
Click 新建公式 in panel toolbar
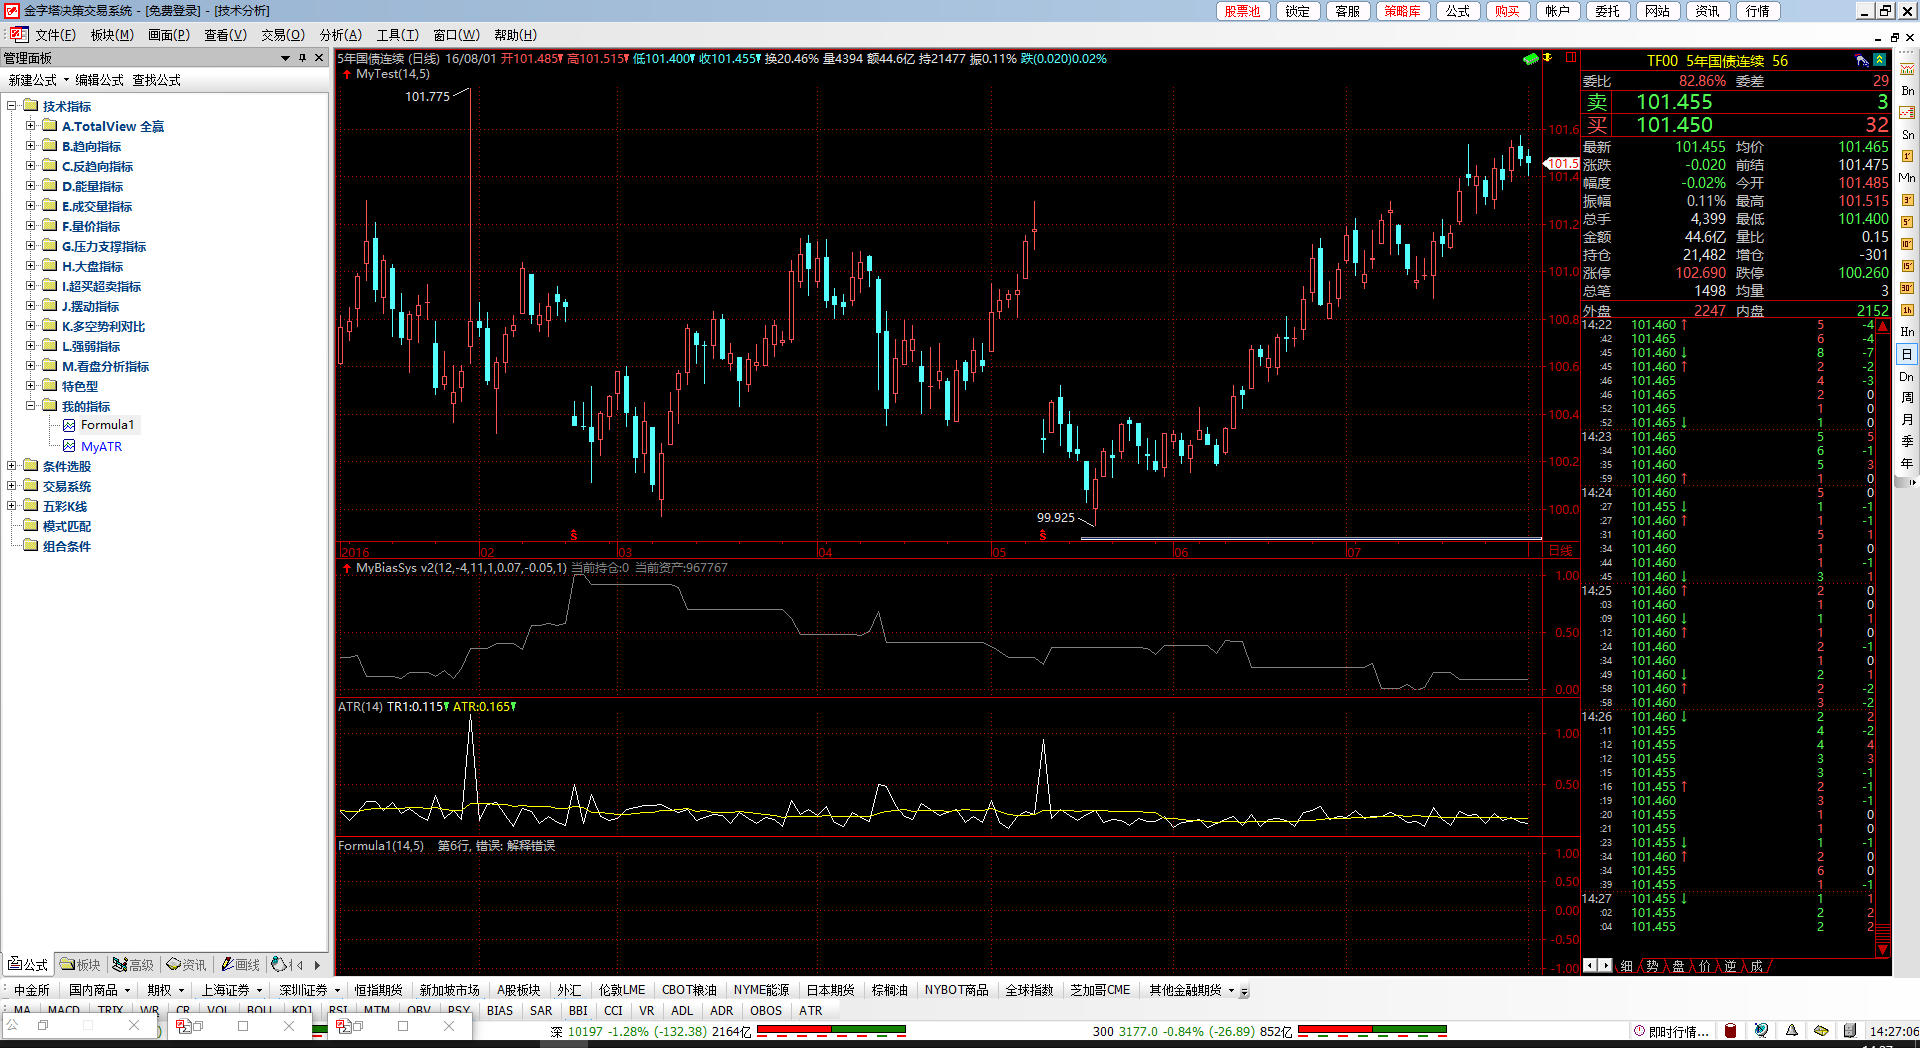[32, 80]
